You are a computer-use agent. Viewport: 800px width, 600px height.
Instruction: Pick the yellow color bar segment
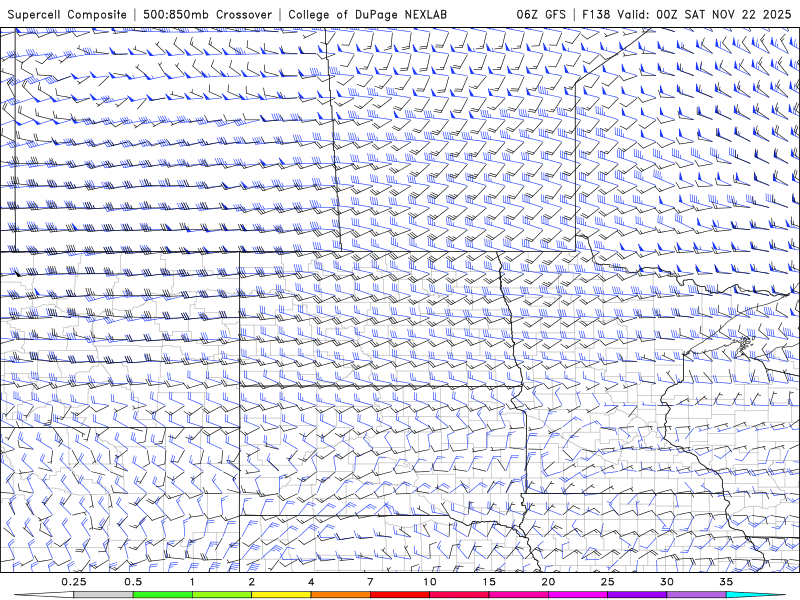pos(281,594)
